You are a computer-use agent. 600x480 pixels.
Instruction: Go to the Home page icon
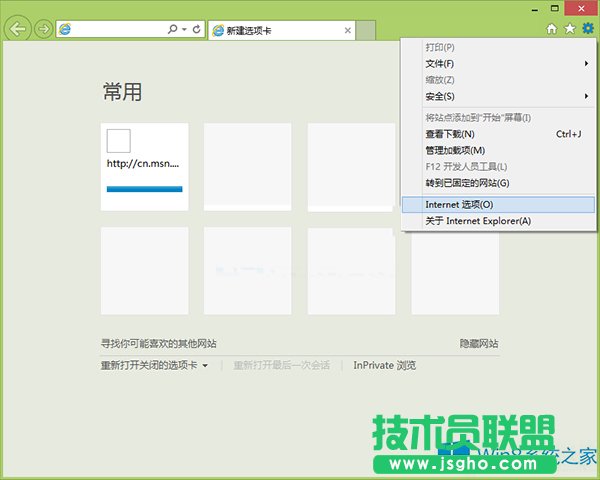pos(551,30)
